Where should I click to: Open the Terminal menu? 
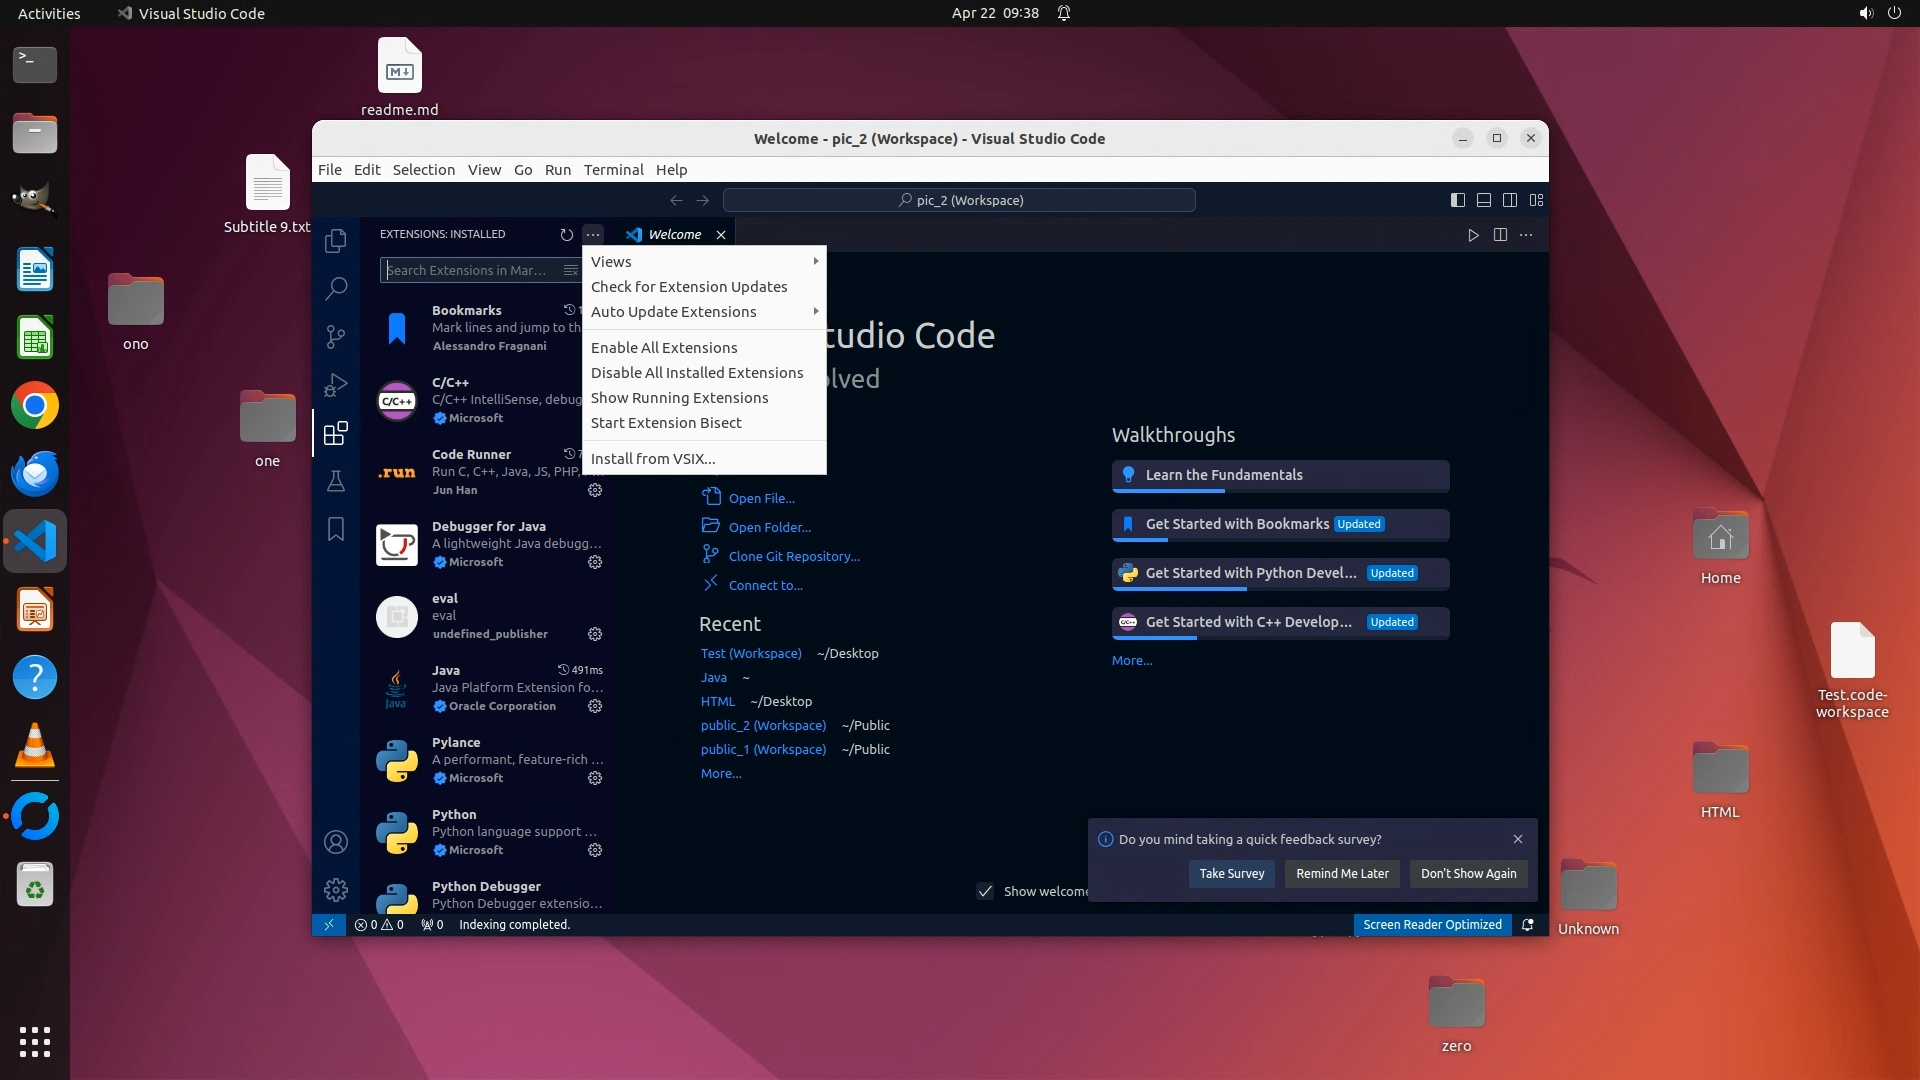pos(613,170)
